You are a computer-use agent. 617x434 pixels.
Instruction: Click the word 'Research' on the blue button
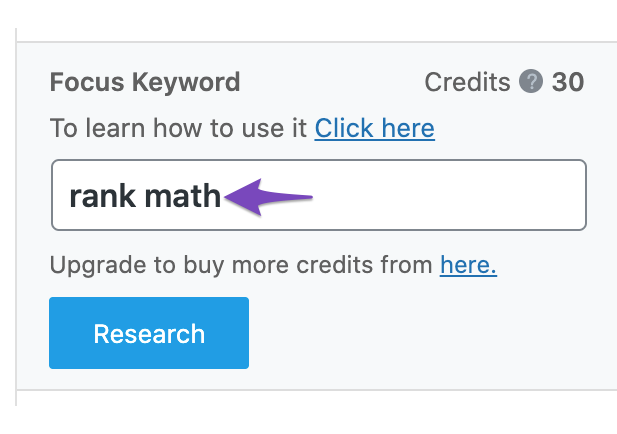(149, 334)
